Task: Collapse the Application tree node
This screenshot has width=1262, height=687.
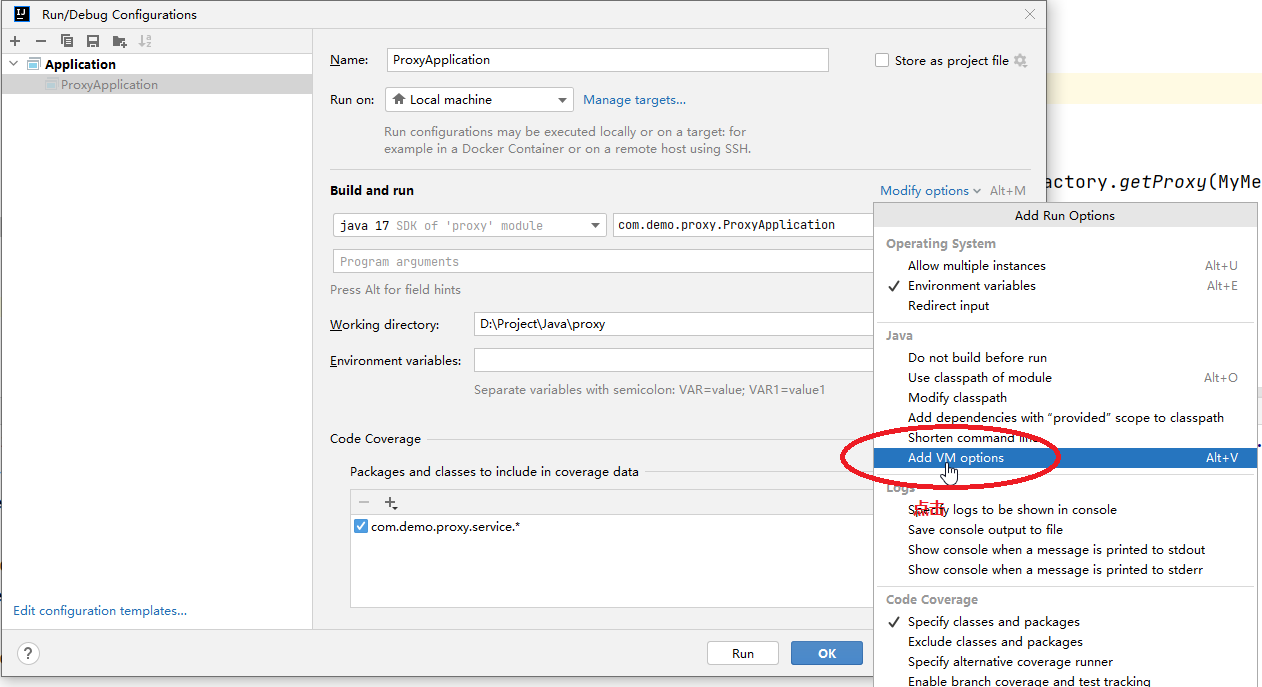Action: (13, 64)
